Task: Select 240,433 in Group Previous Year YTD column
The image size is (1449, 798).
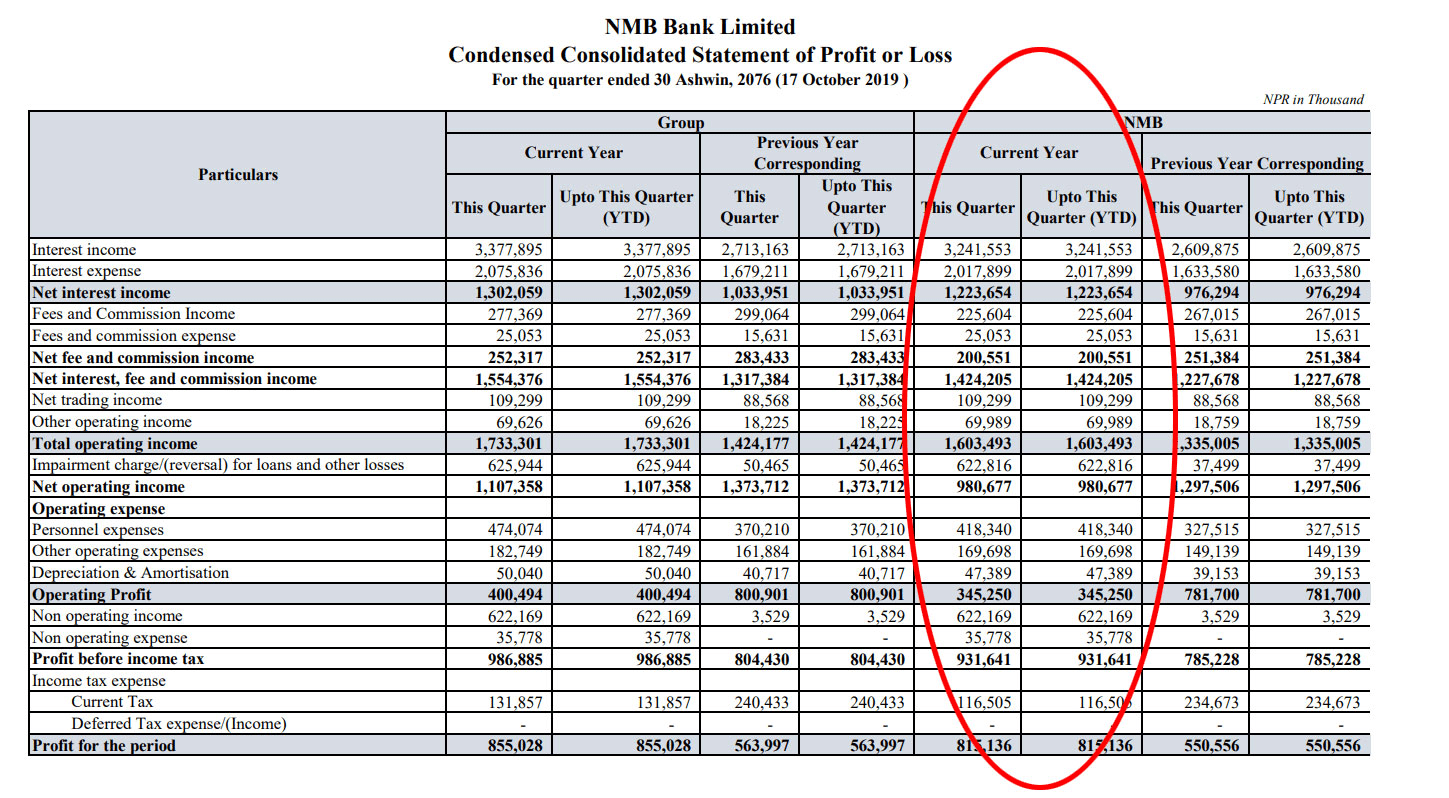Action: [876, 702]
